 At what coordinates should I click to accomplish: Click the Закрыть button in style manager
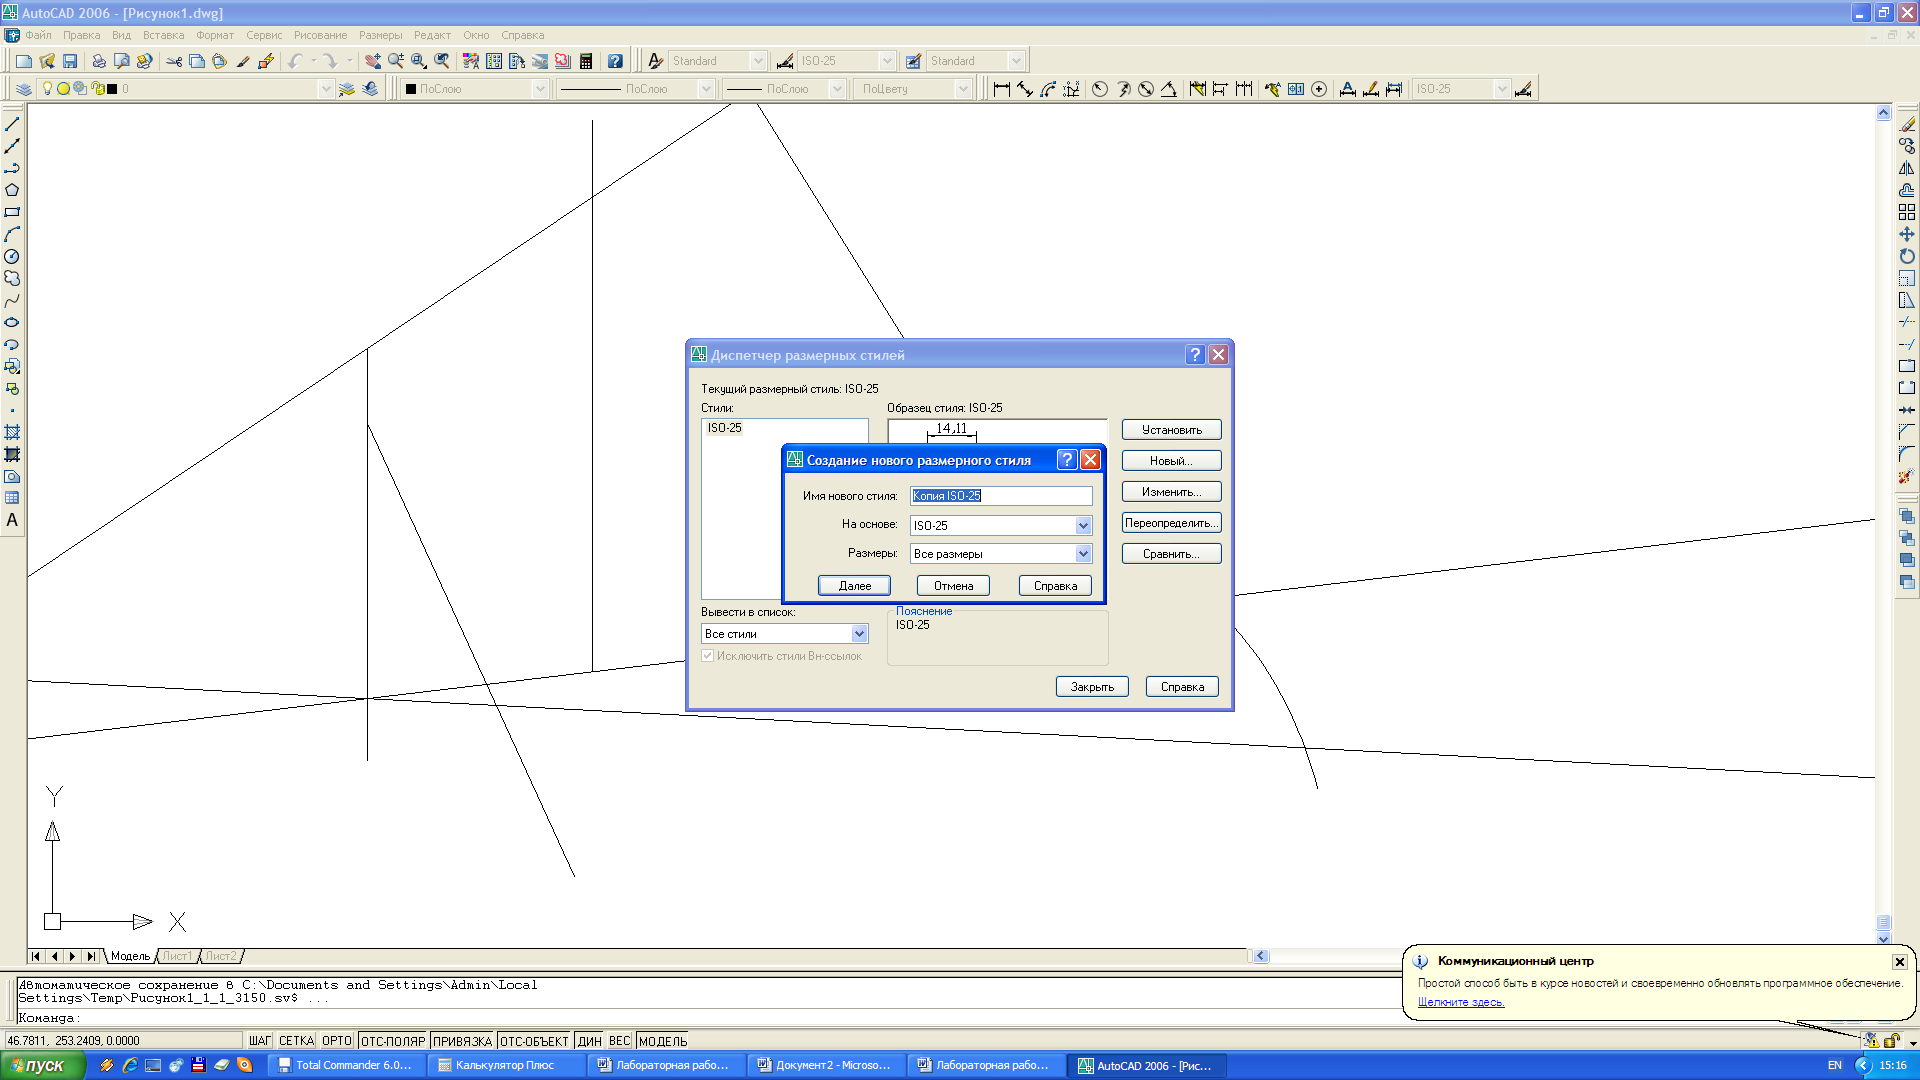point(1092,687)
